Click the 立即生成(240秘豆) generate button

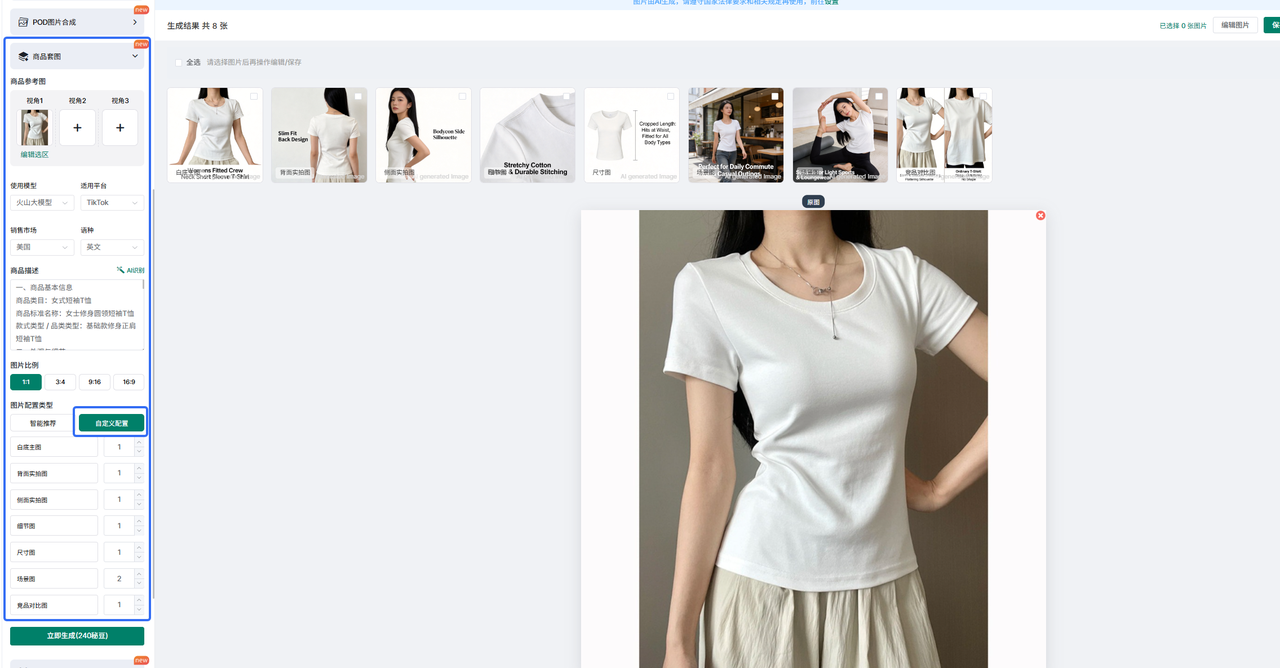77,636
